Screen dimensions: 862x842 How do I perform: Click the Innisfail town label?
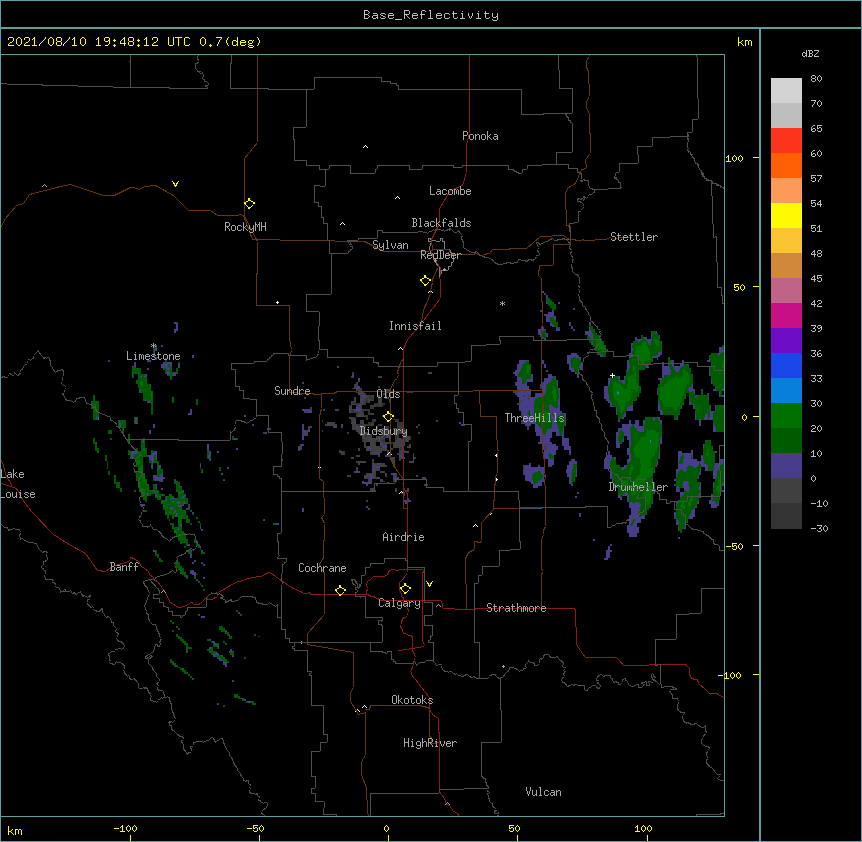pos(415,326)
